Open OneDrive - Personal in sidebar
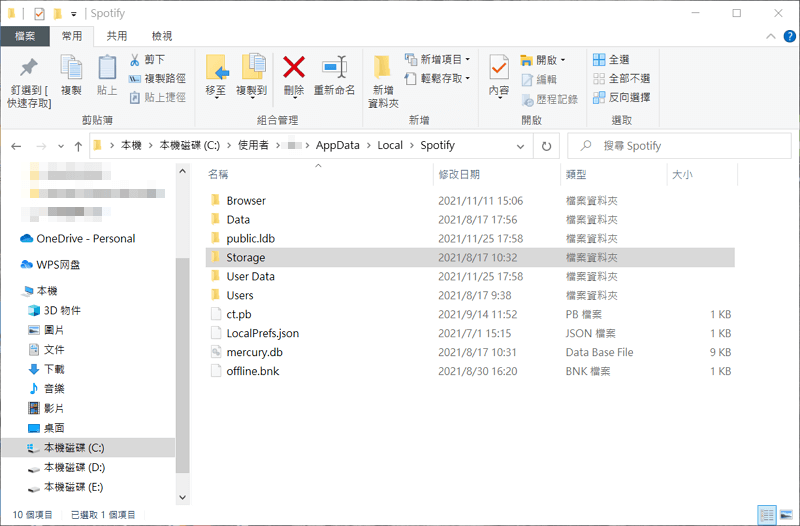 point(78,238)
